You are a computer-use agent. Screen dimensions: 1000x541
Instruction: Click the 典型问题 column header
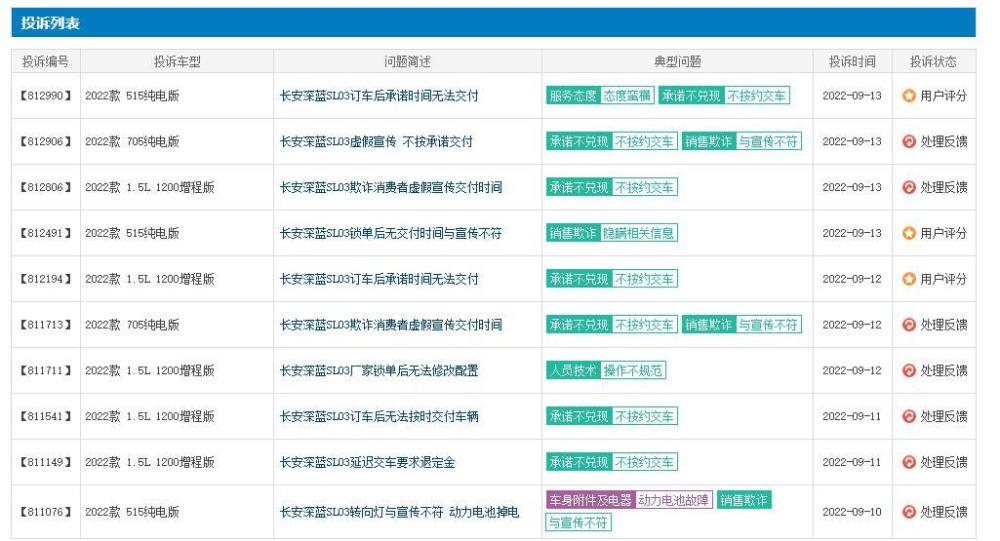point(677,62)
